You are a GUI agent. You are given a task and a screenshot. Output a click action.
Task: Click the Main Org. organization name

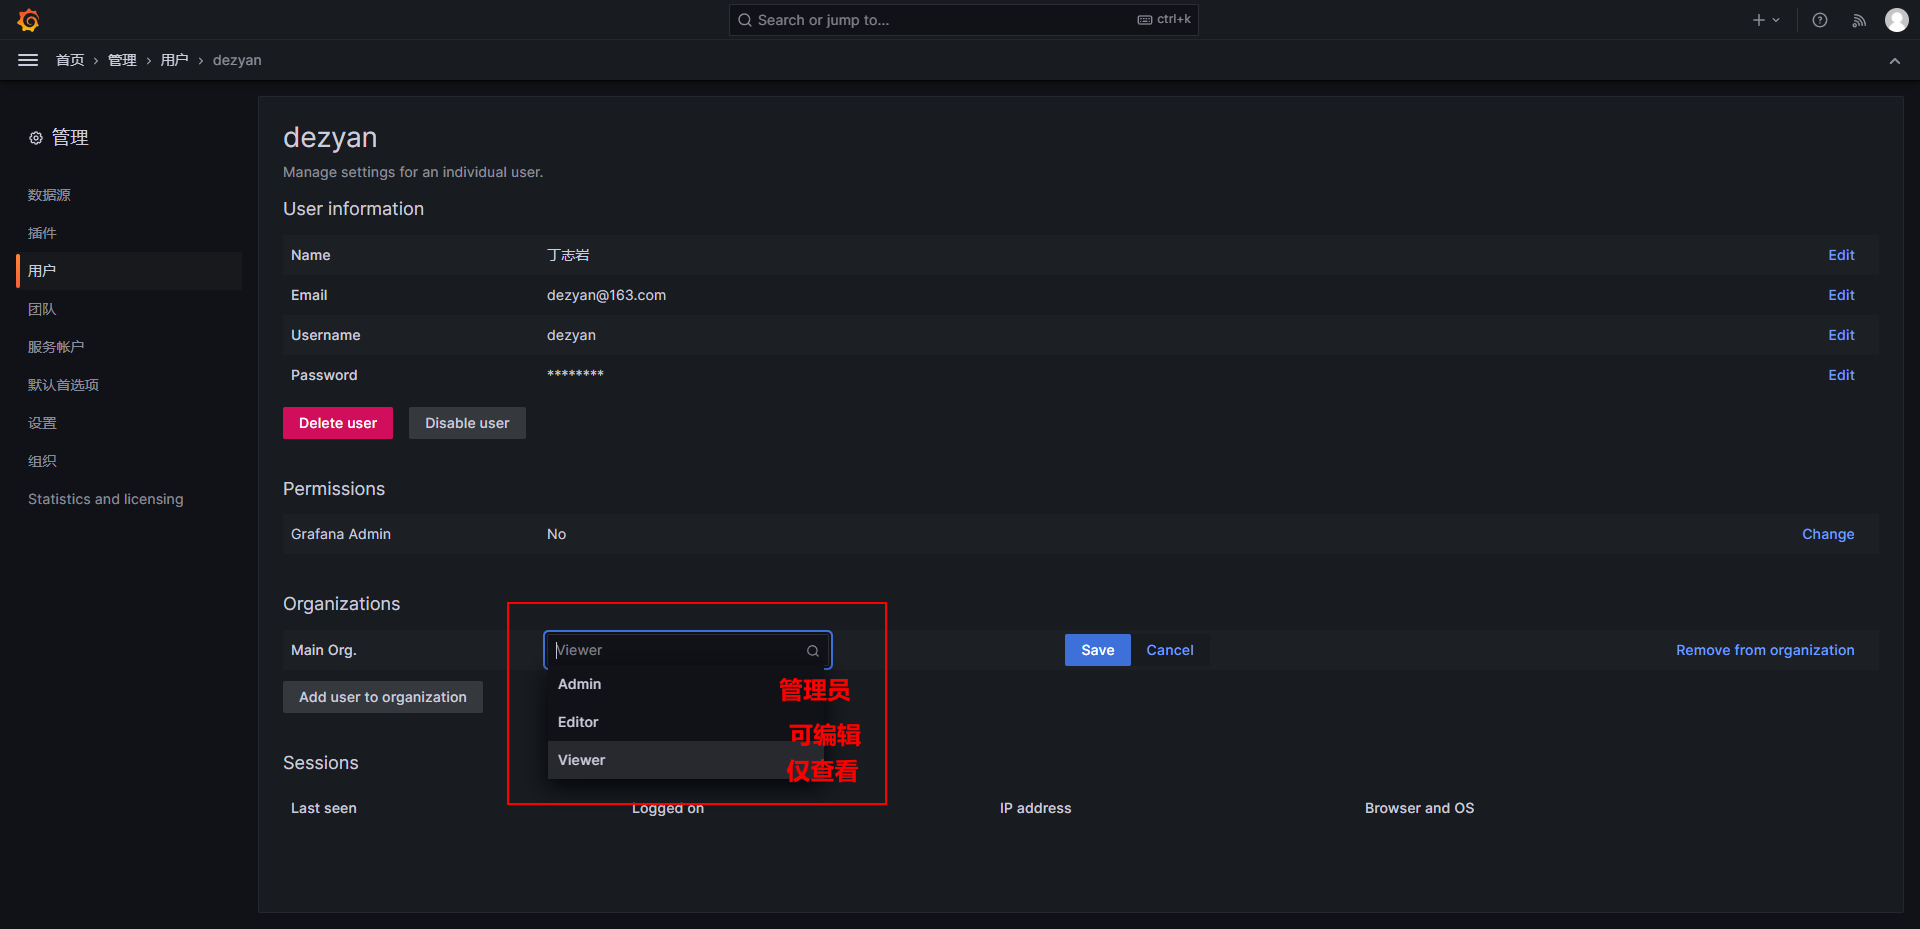click(x=324, y=650)
